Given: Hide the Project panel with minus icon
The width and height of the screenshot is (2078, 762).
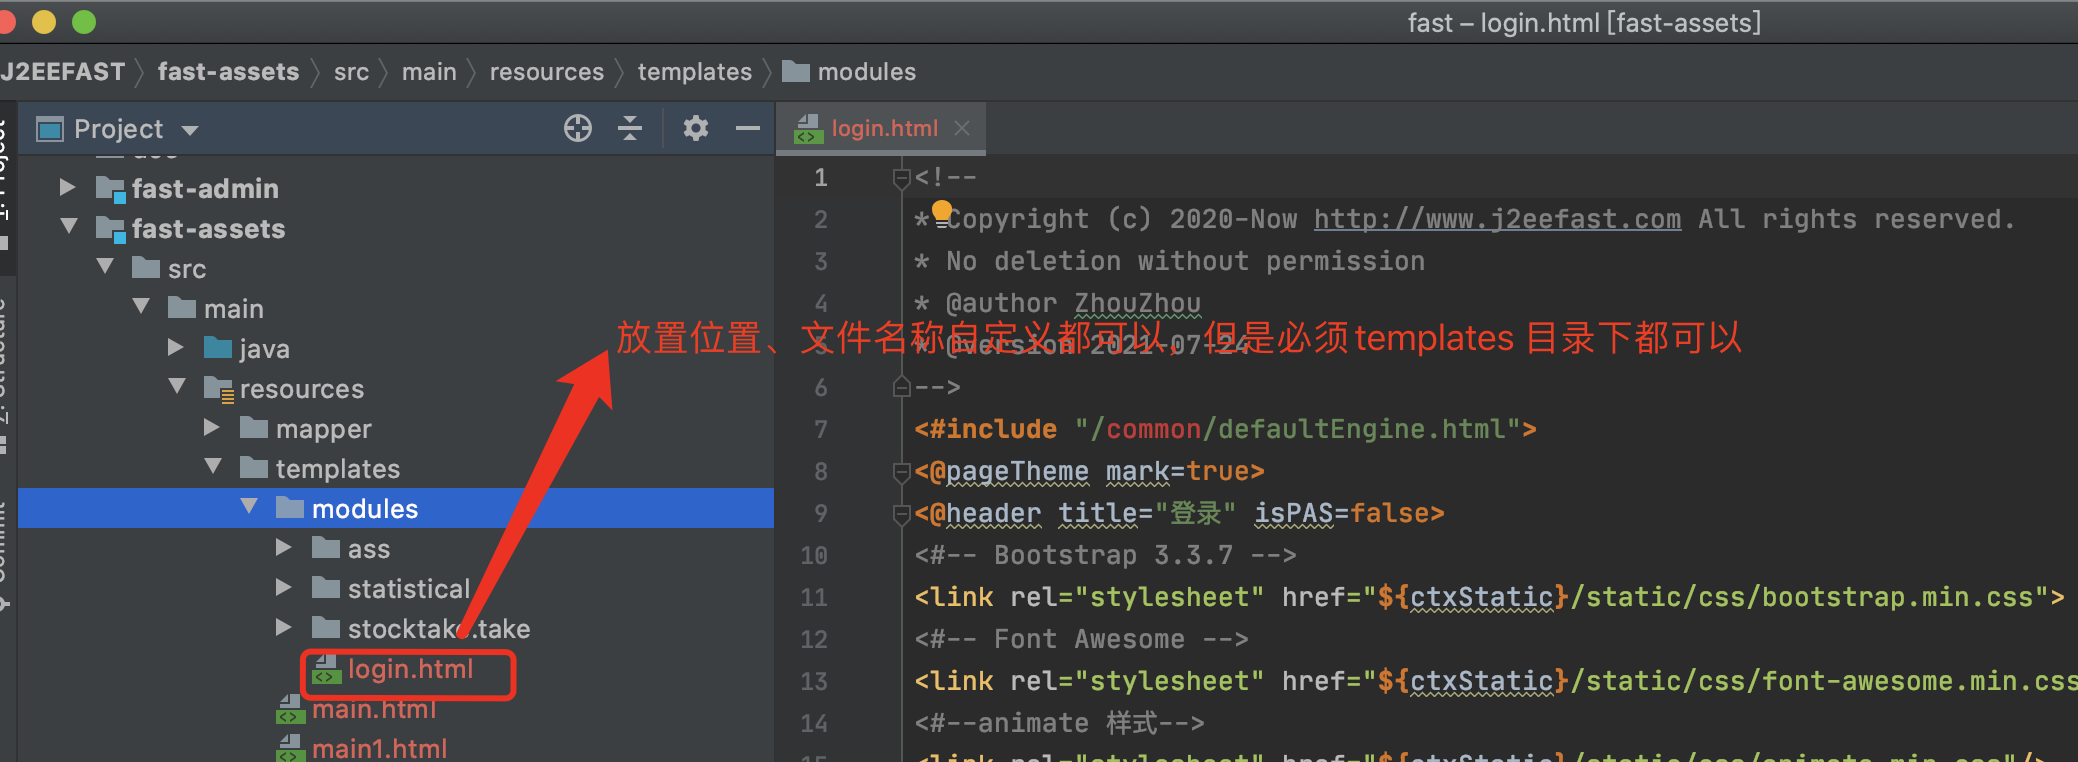Looking at the screenshot, I should 748,128.
